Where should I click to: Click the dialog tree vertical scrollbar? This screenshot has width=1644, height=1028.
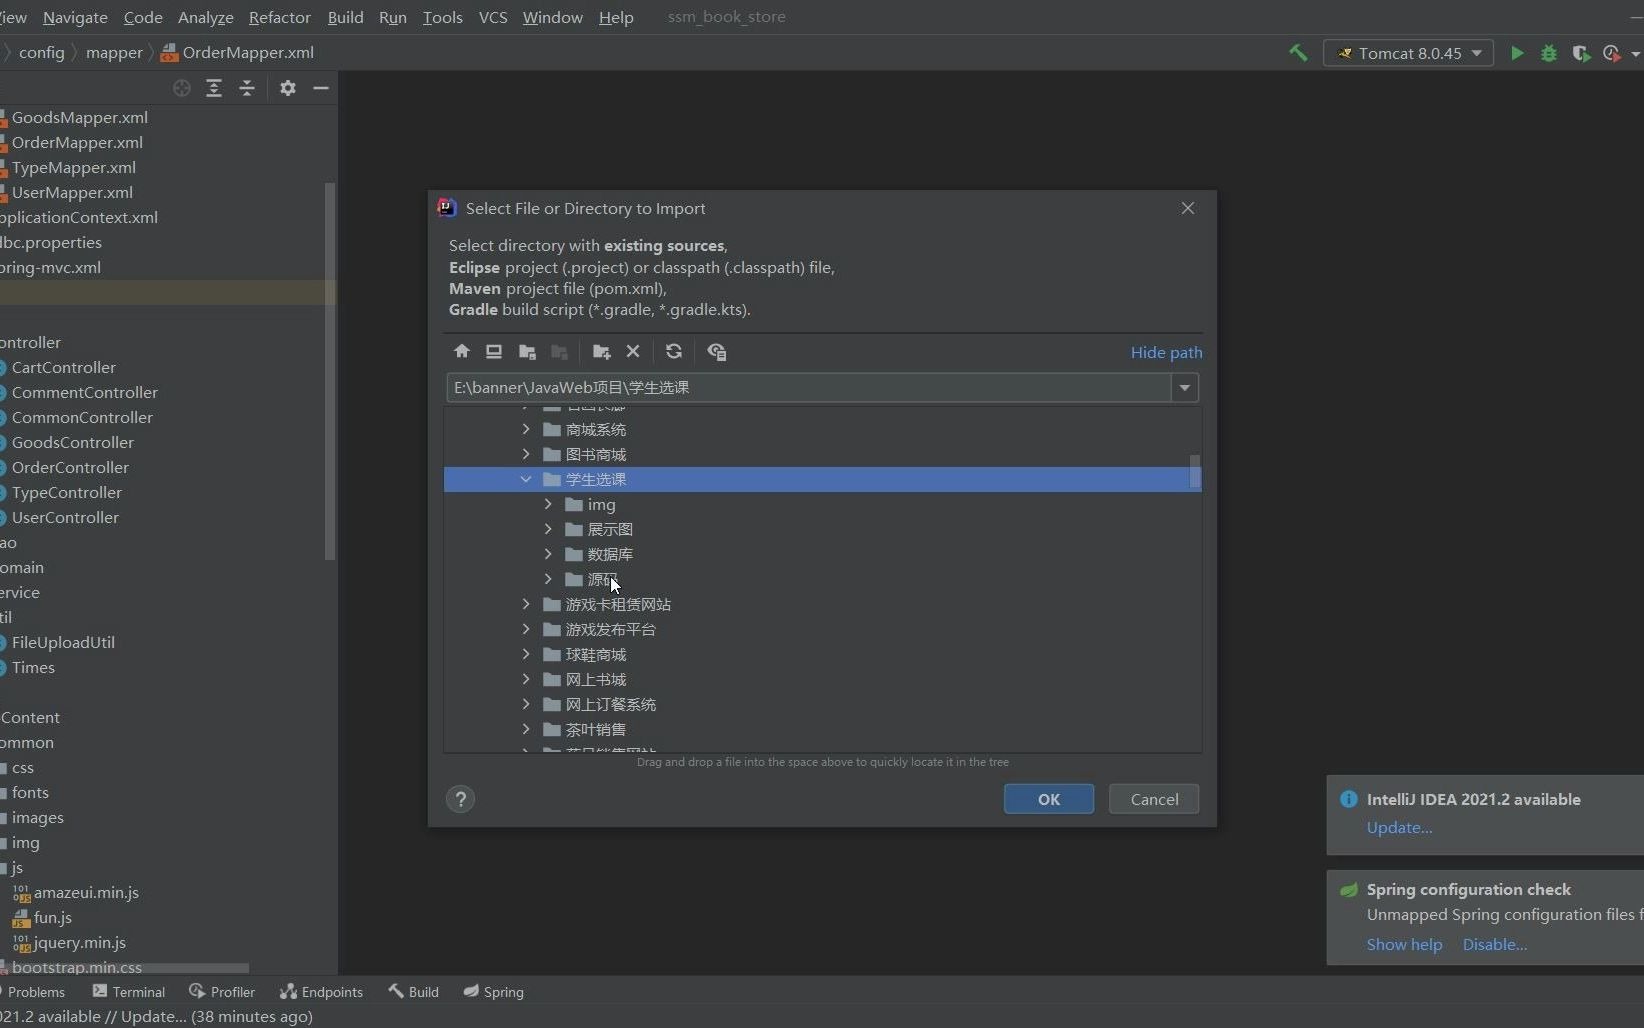click(1194, 472)
